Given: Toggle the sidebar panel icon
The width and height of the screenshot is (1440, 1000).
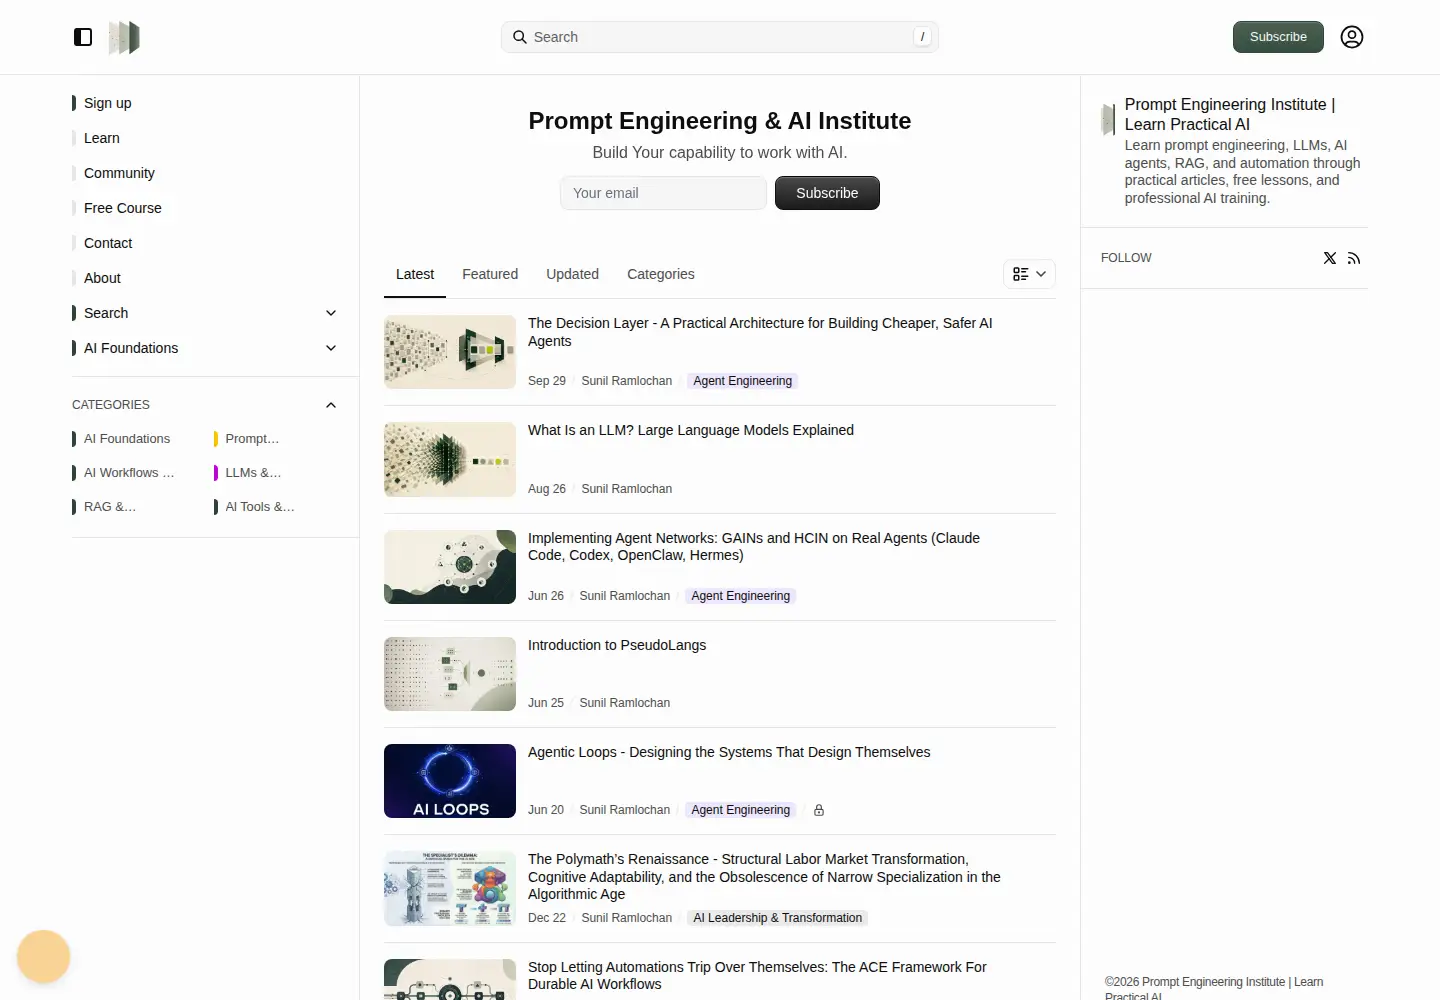Looking at the screenshot, I should click(83, 37).
